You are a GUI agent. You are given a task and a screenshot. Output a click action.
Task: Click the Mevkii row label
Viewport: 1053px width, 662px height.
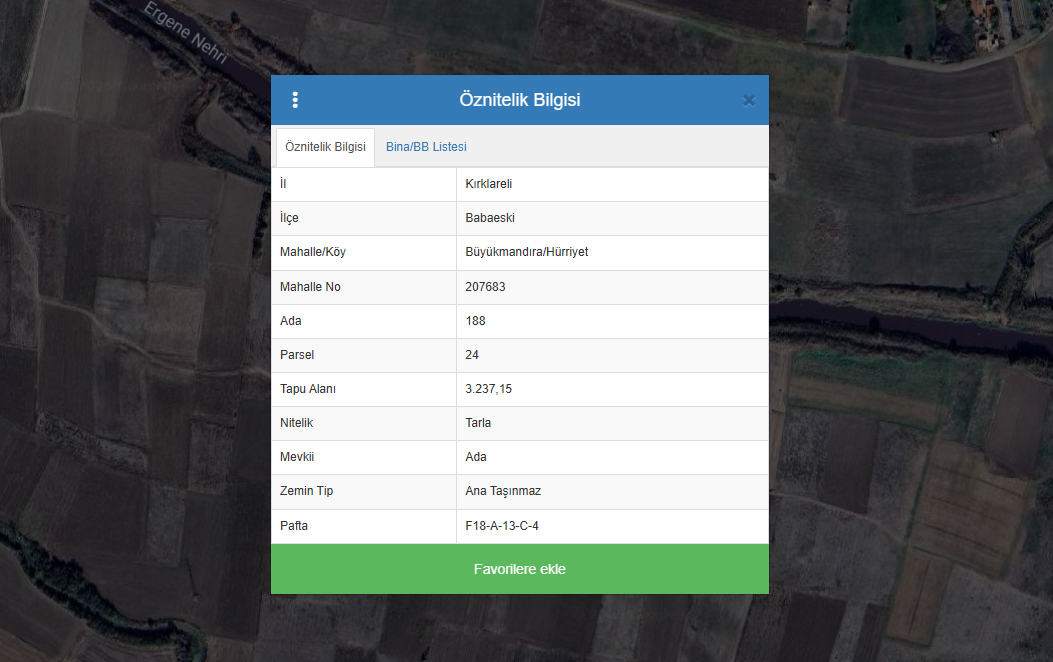pos(298,457)
